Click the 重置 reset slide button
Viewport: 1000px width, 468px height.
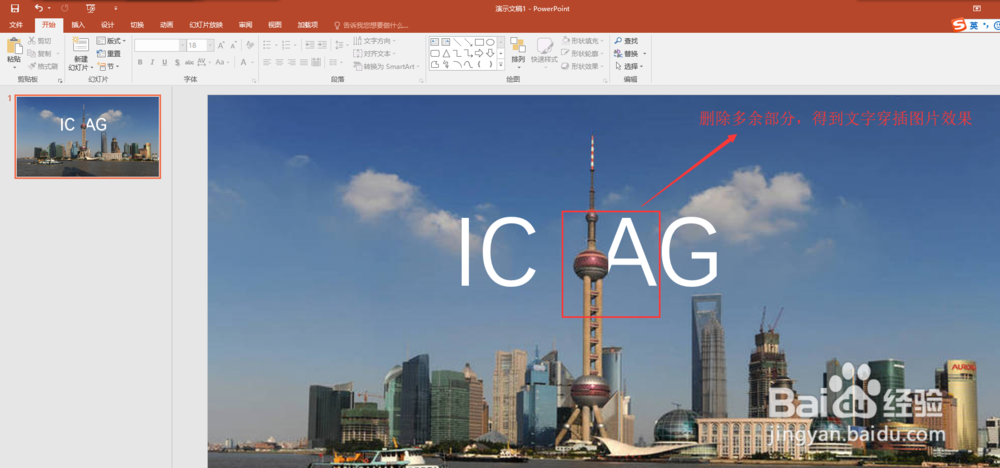108,54
